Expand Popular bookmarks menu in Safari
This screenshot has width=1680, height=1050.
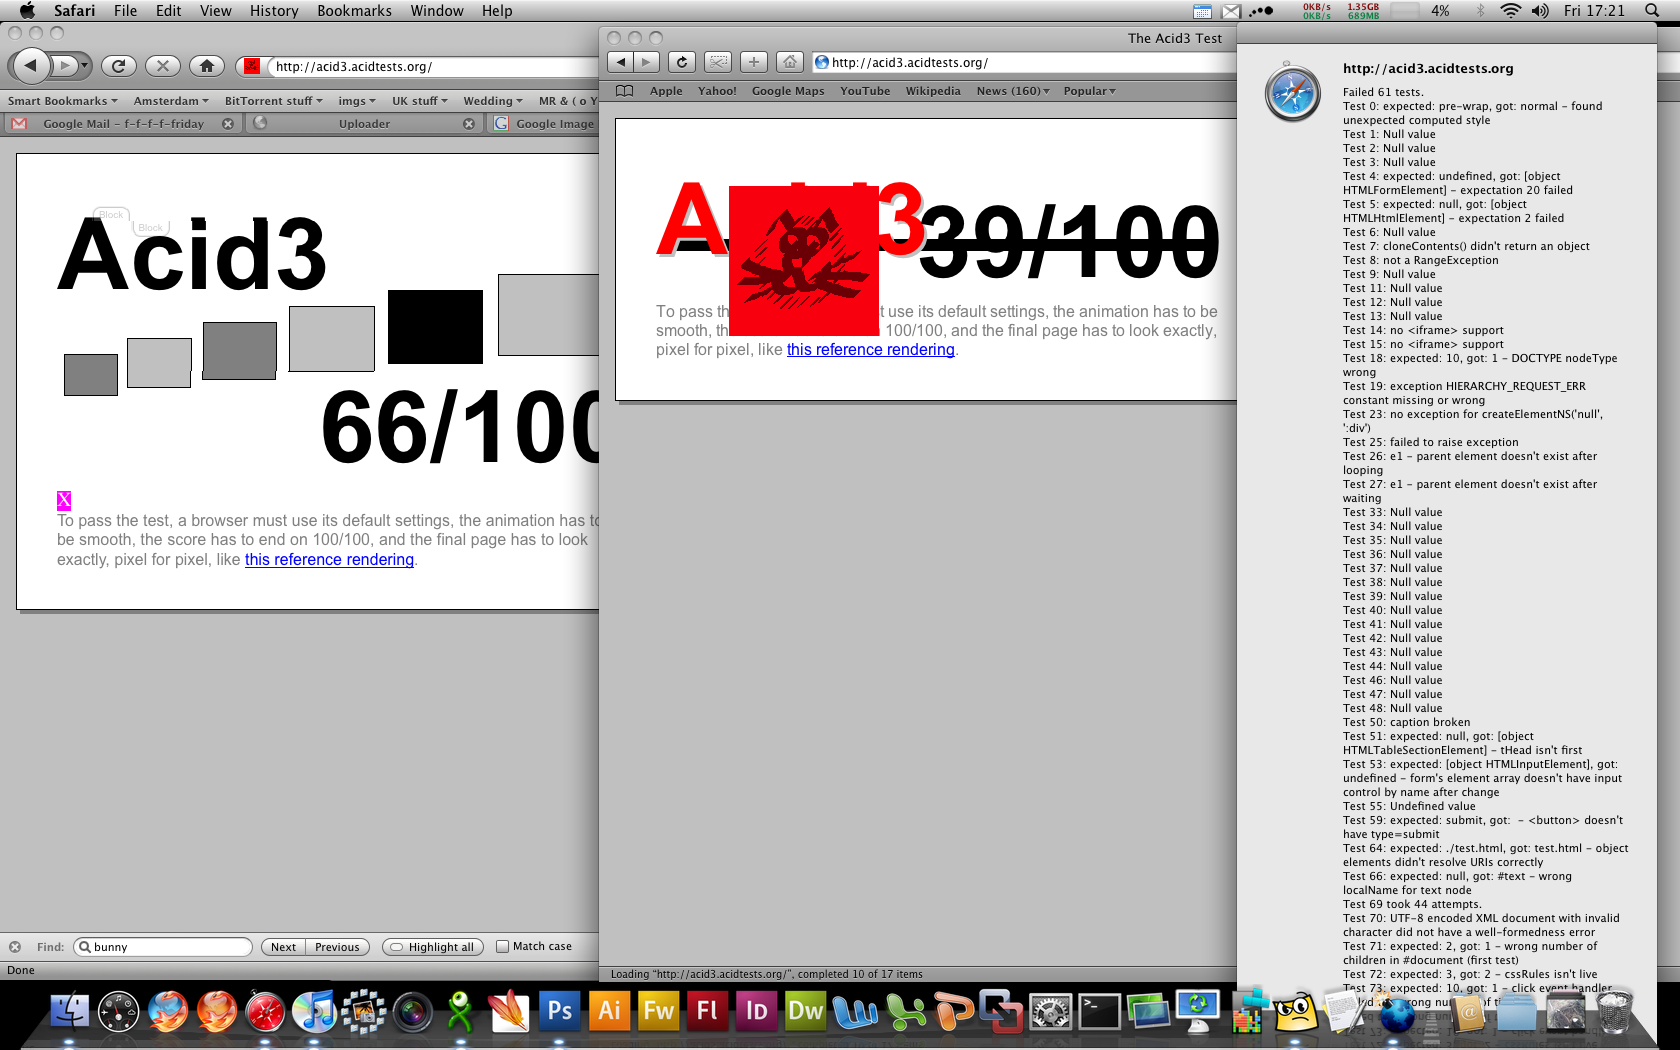pyautogui.click(x=1089, y=91)
